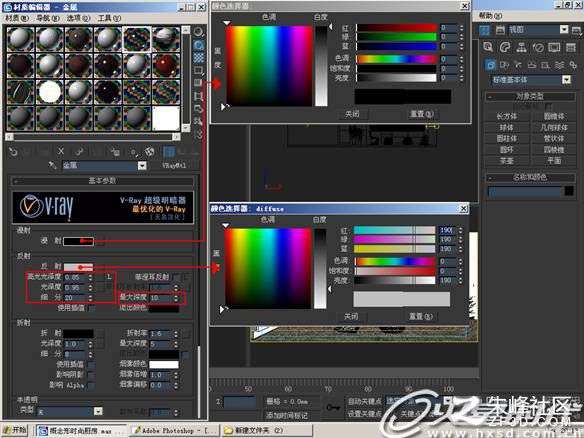Image resolution: width=584 pixels, height=438 pixels.
Task: Click the Display tab icon in the command panel
Action: pos(554,47)
